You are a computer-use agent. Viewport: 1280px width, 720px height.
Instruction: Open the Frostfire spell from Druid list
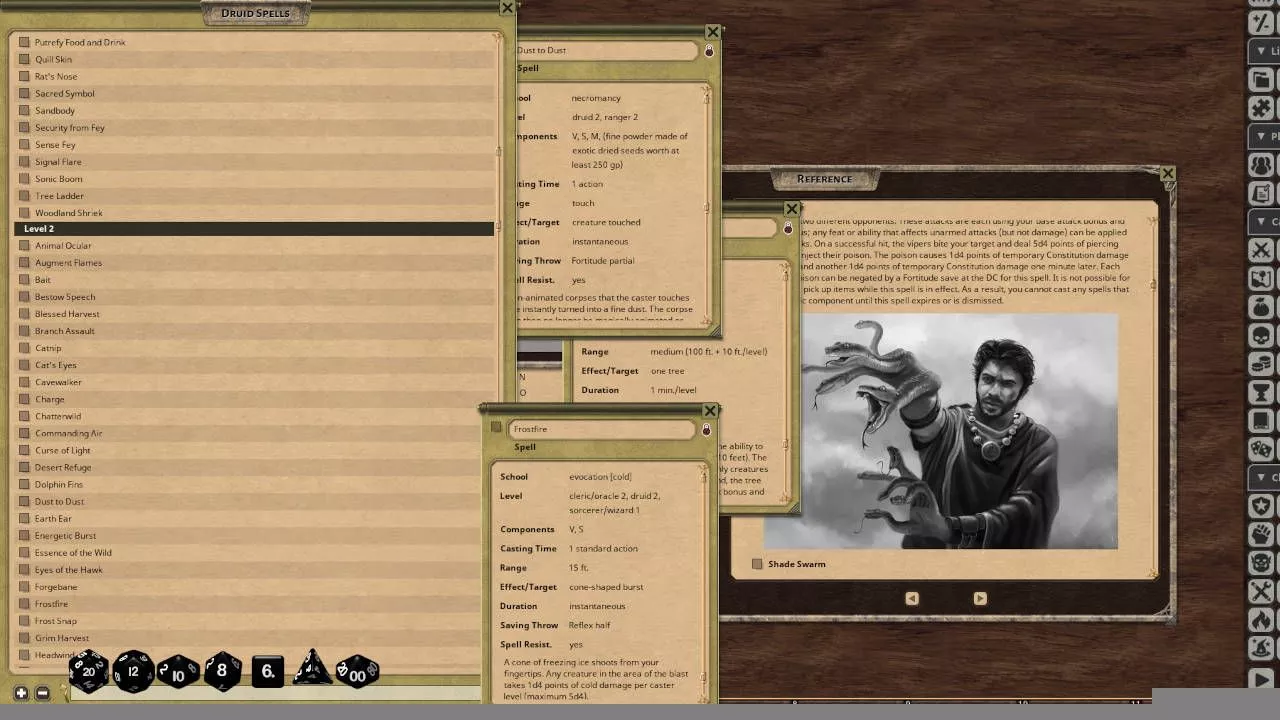(51, 604)
